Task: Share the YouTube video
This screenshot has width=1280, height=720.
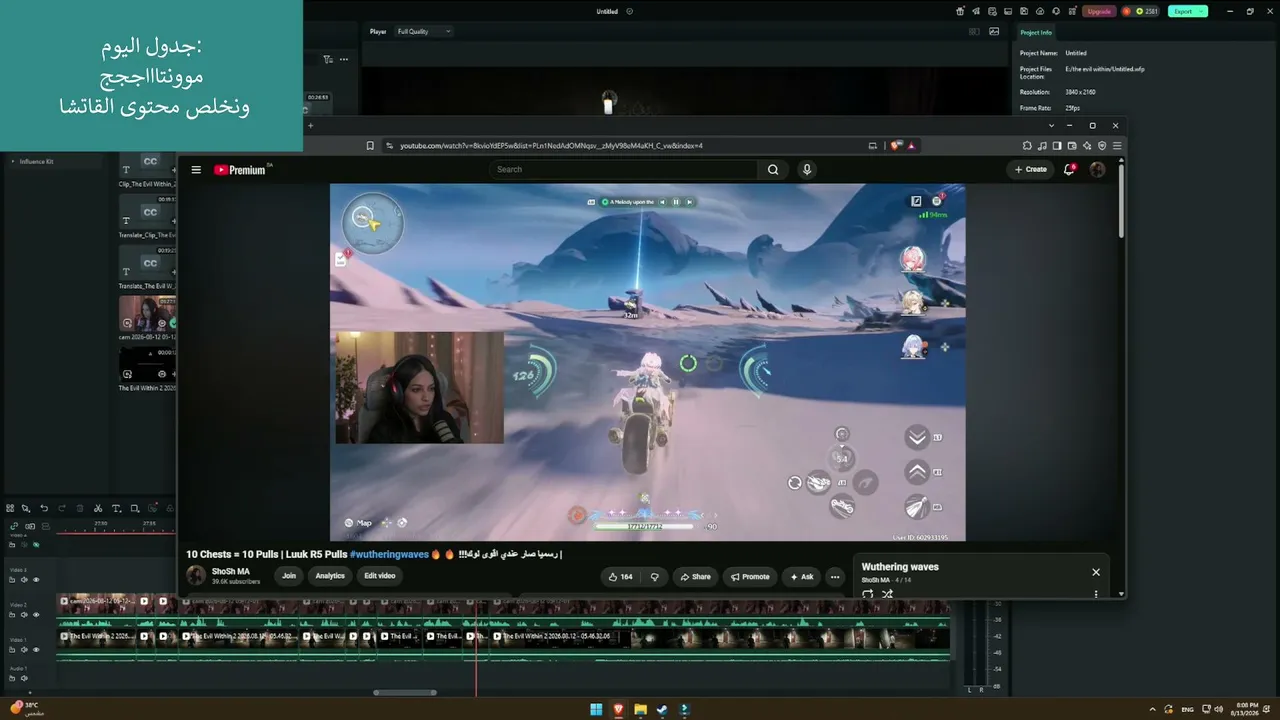Action: (x=695, y=577)
